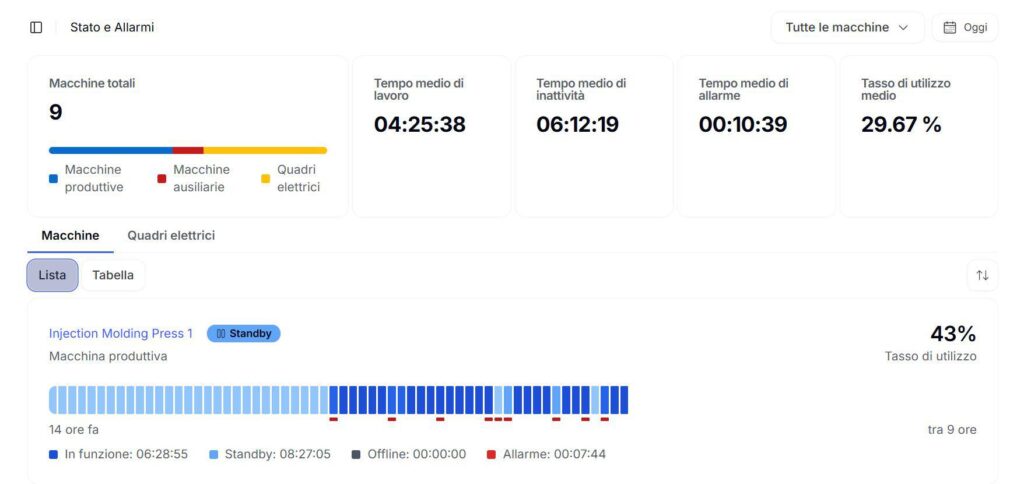The image size is (1024, 484).
Task: Toggle the sidebar panel icon
Action: pos(37,27)
